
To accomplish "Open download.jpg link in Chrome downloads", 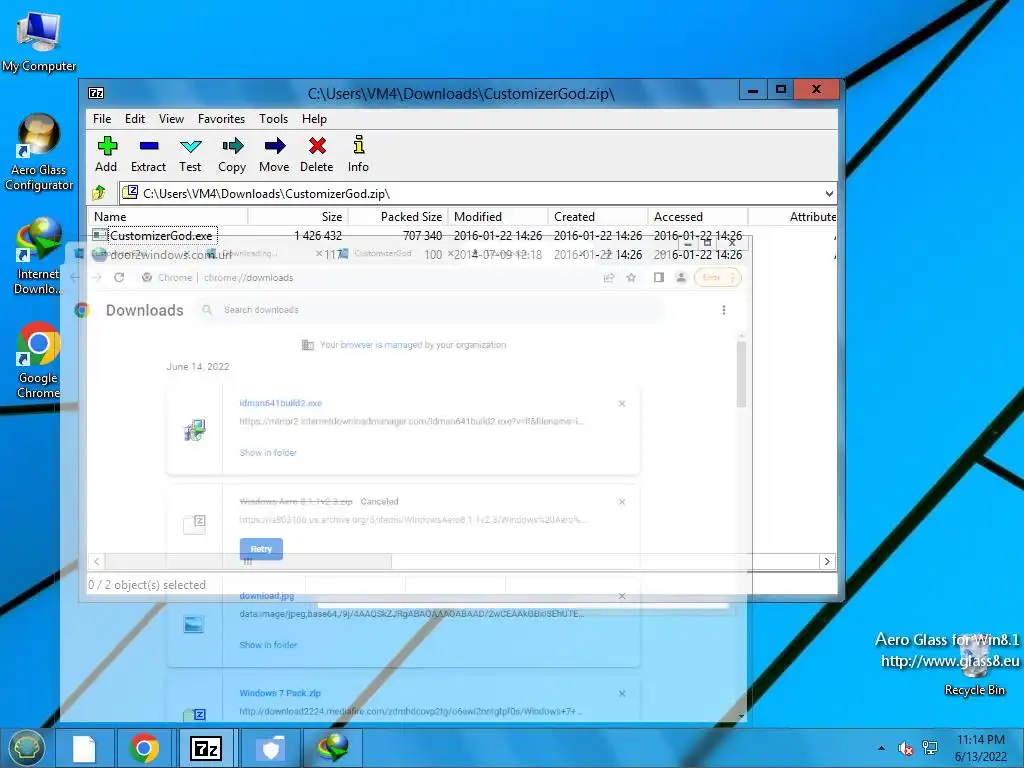I will tap(266, 596).
